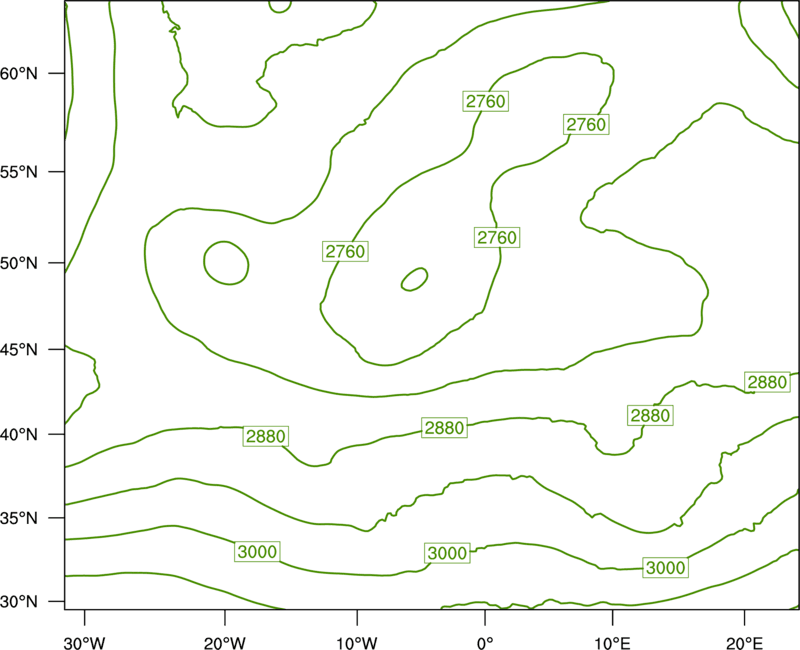Viewport: 800px width, 650px height.
Task: Click the 30°W longitude axis label
Action: point(84,643)
